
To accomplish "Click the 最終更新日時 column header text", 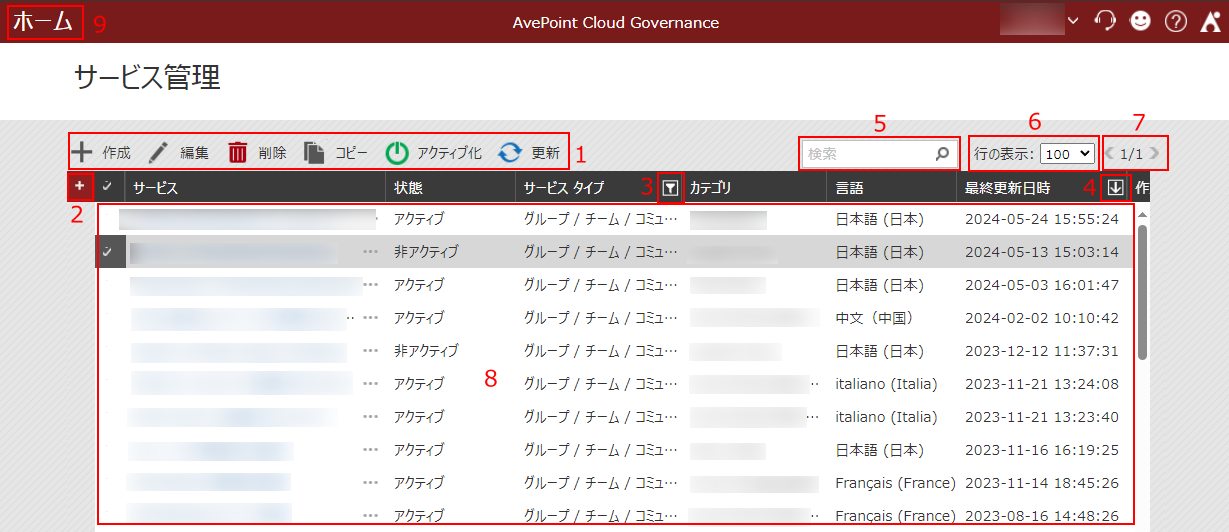I will (x=1007, y=187).
